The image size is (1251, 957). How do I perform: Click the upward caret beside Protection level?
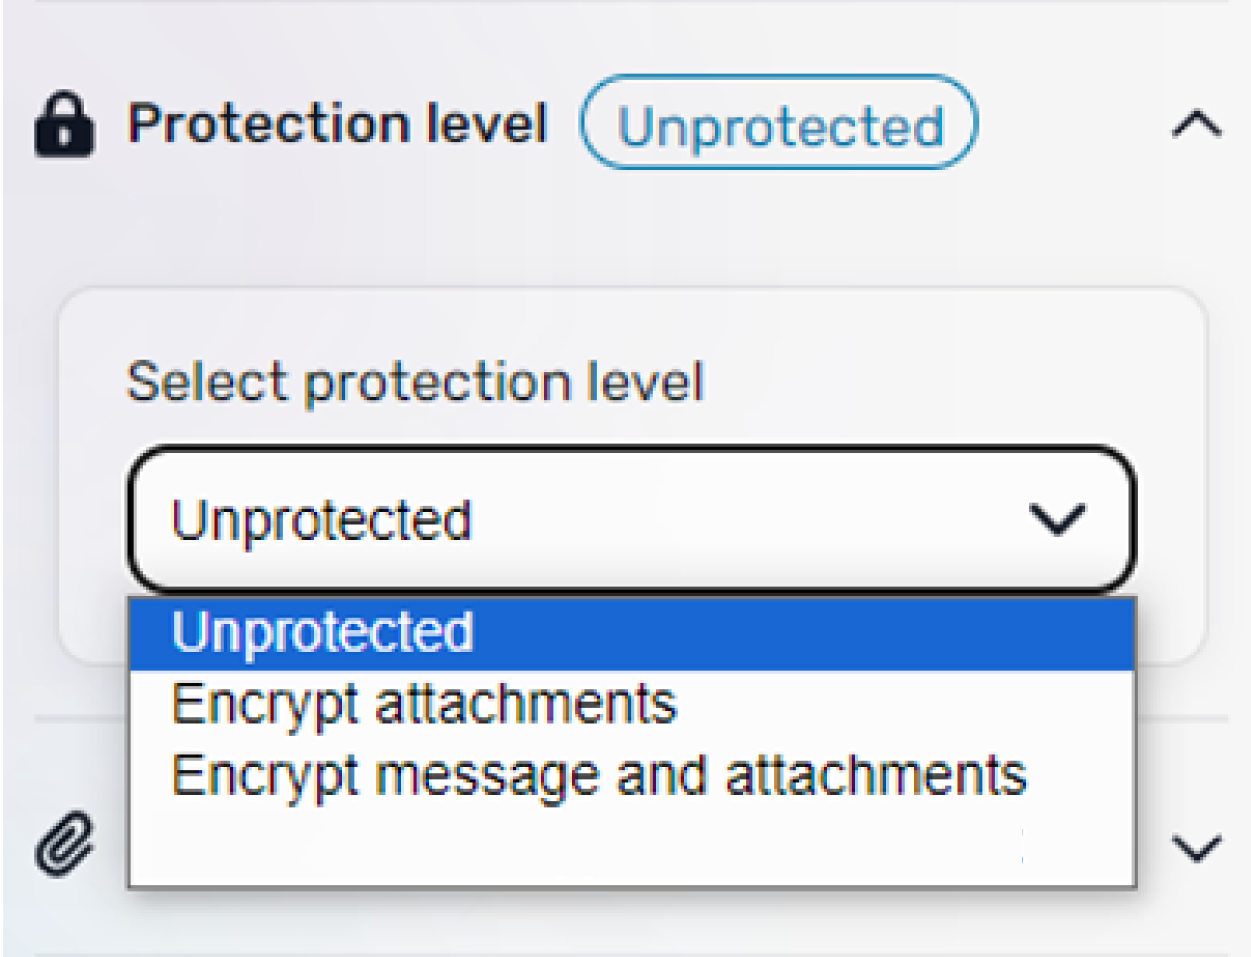(x=1198, y=124)
